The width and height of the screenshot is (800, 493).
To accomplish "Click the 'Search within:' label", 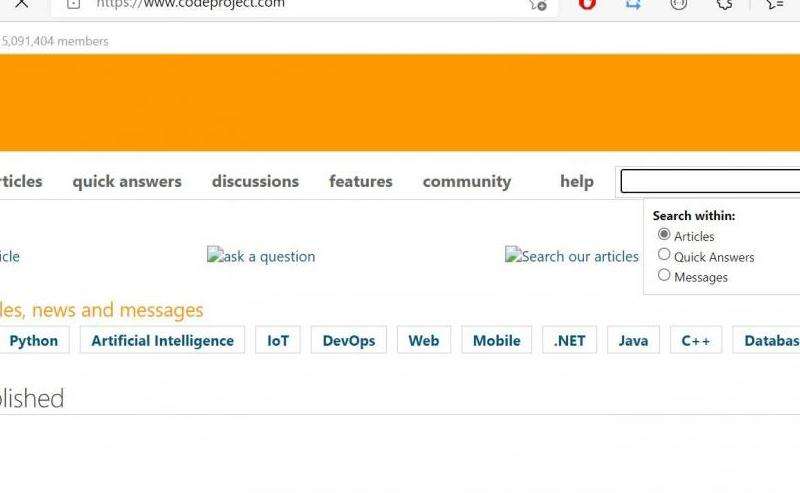I will 694,216.
